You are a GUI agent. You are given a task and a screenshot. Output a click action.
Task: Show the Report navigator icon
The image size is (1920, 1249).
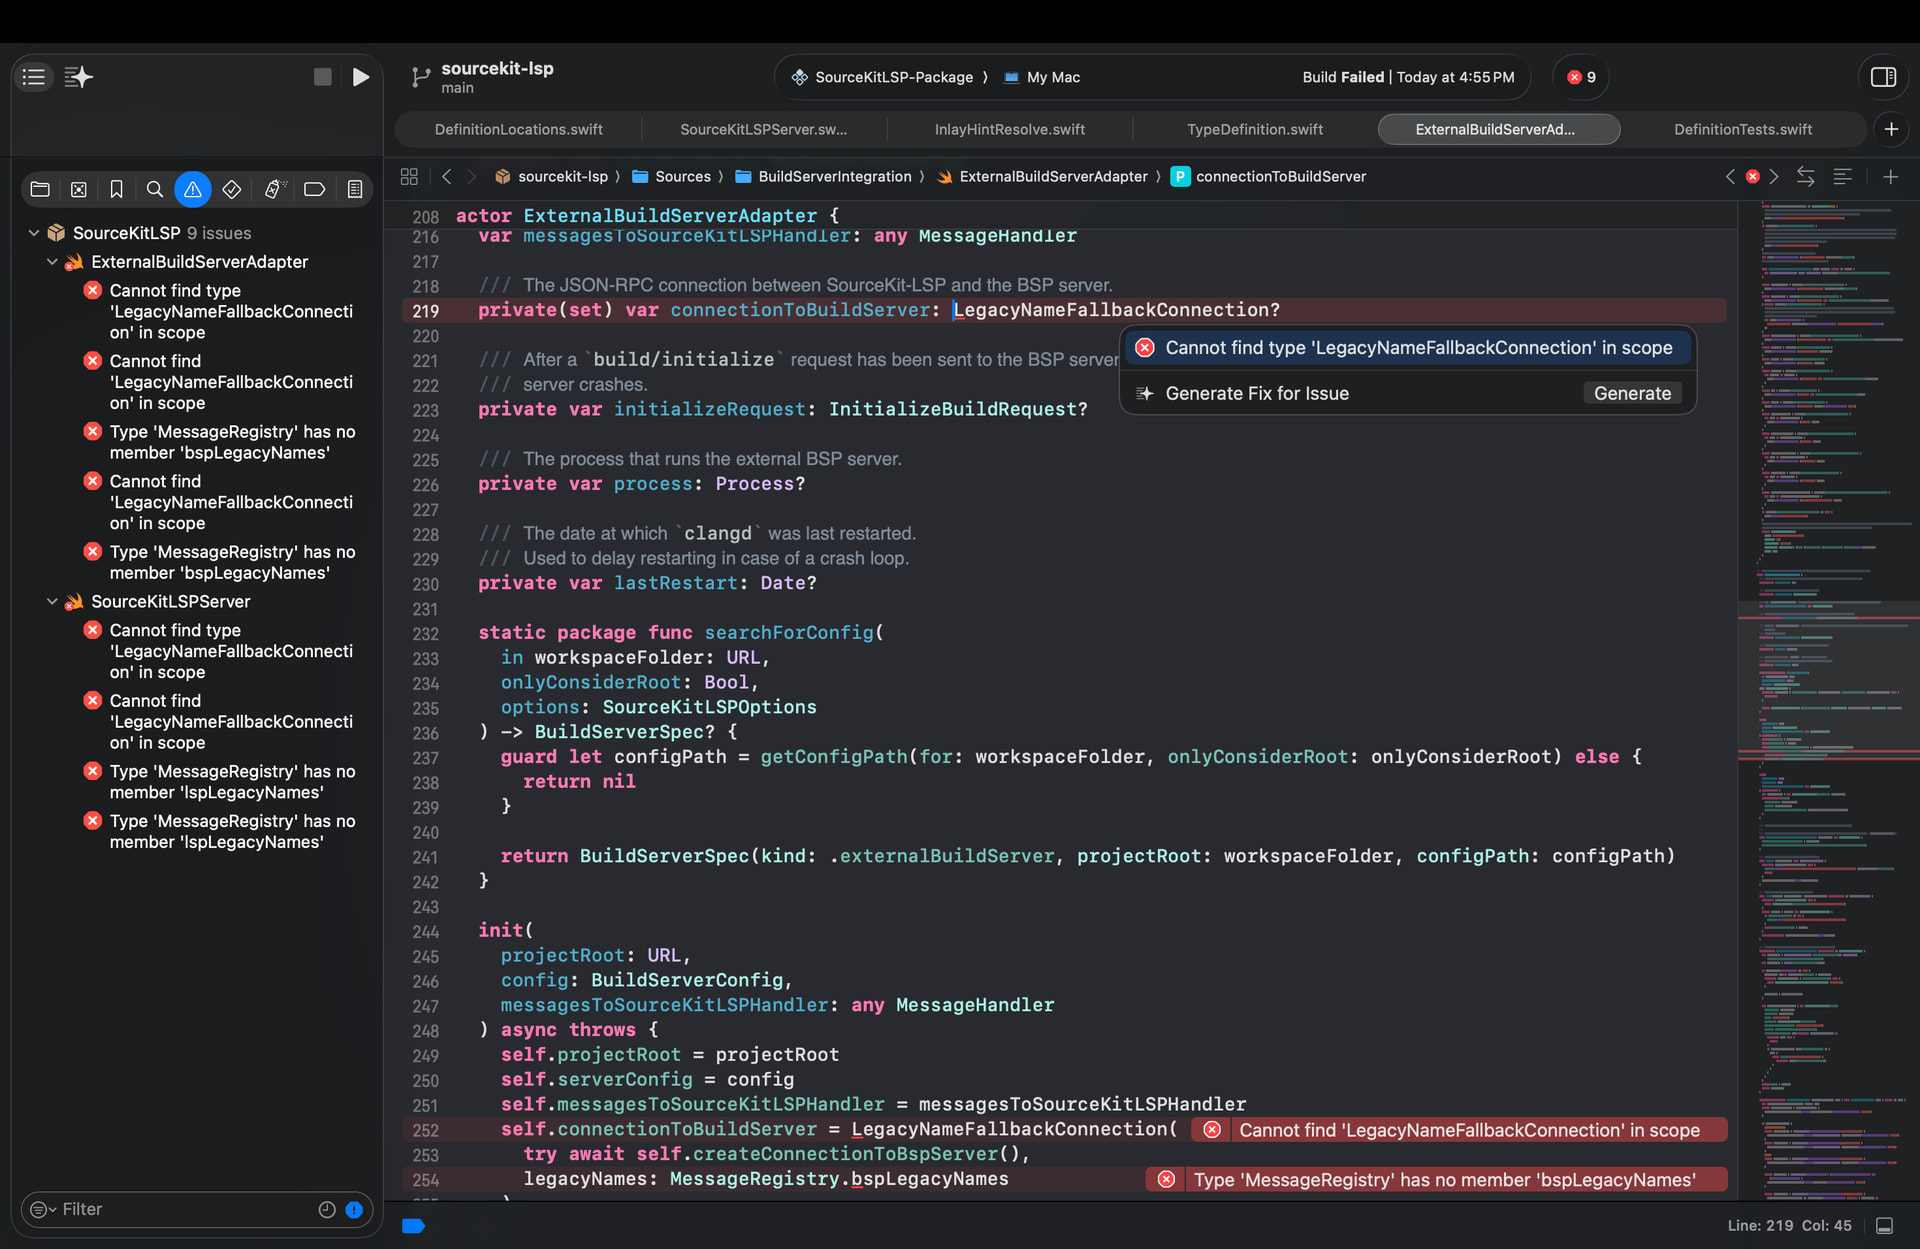pyautogui.click(x=354, y=189)
